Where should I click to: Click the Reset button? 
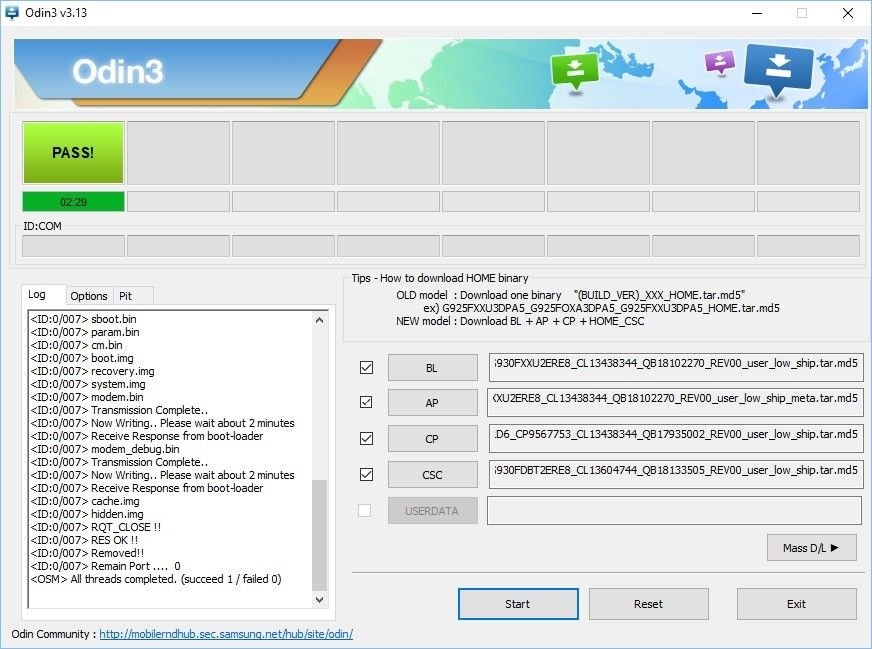(x=648, y=604)
